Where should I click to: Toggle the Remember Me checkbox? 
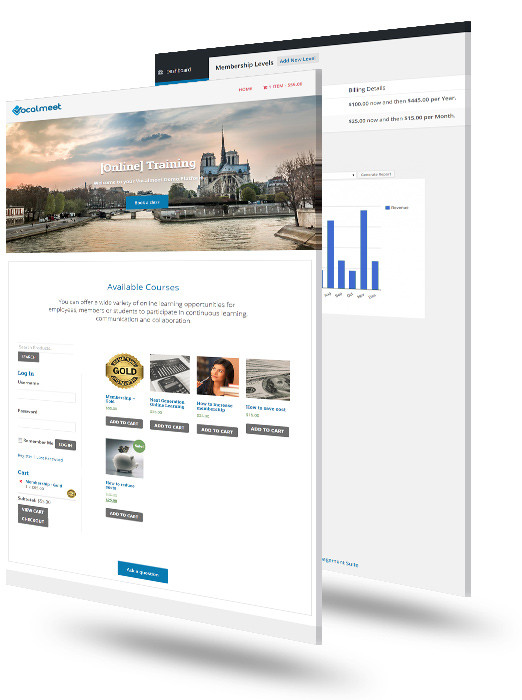tap(20, 441)
